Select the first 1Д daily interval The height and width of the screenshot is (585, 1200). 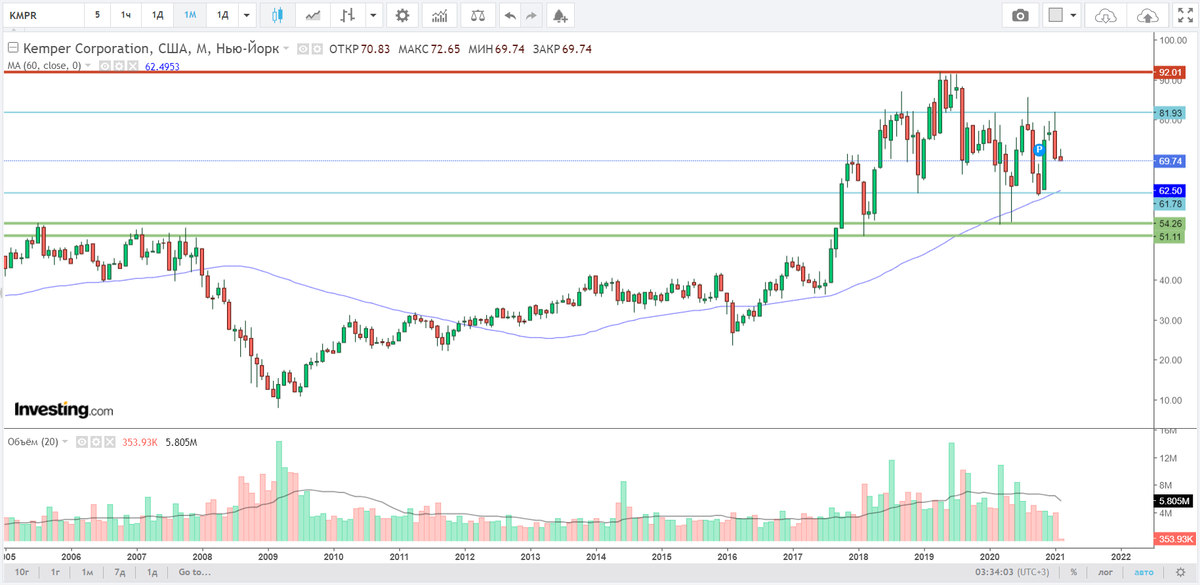coord(158,15)
